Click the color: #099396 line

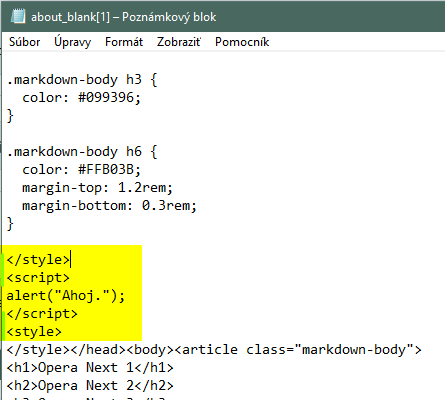pyautogui.click(x=81, y=98)
